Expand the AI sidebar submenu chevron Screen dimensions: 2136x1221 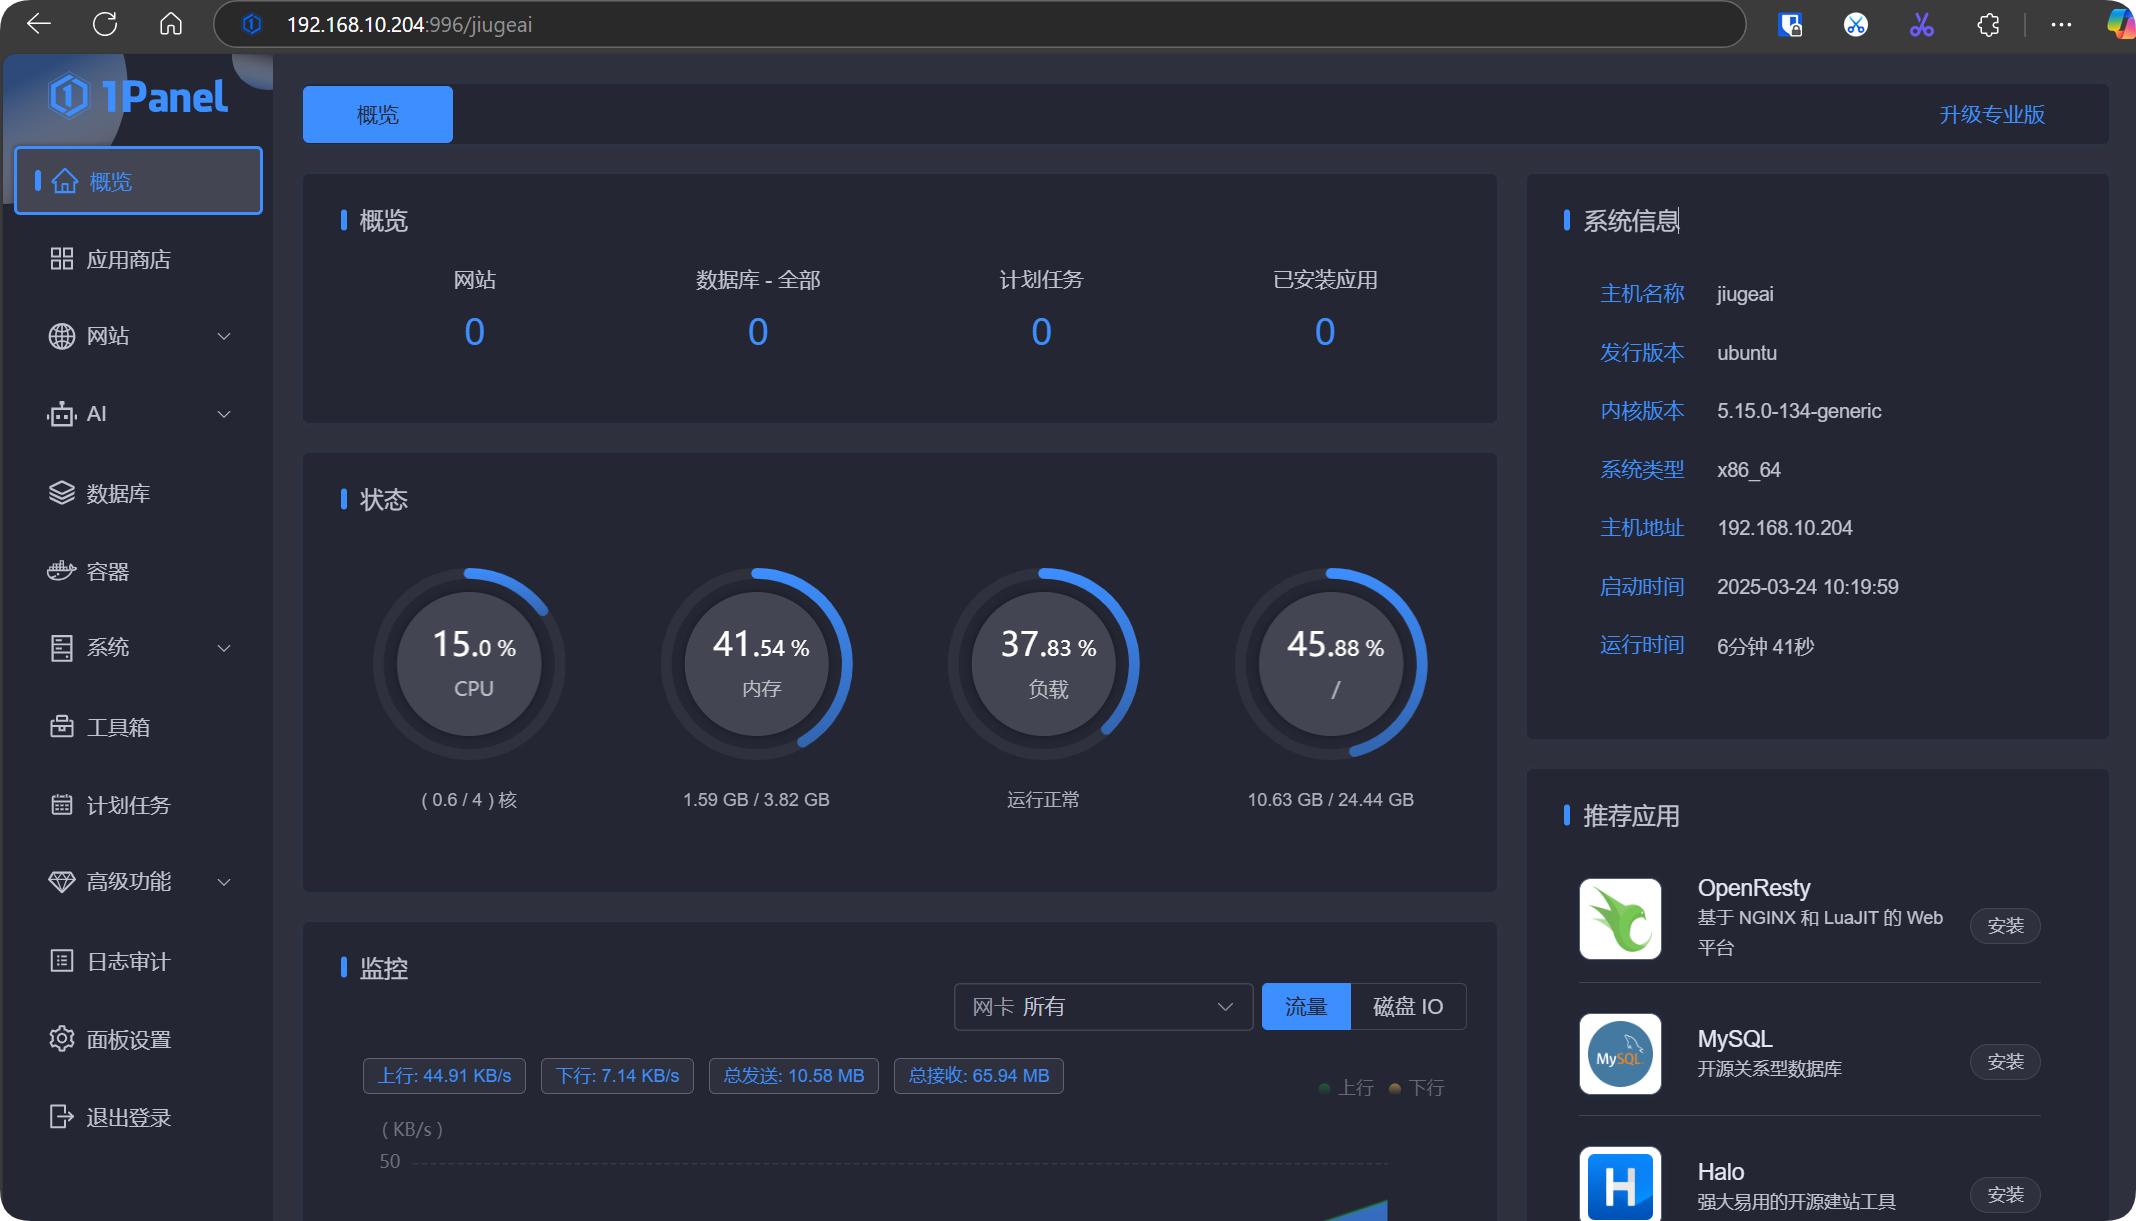[224, 414]
